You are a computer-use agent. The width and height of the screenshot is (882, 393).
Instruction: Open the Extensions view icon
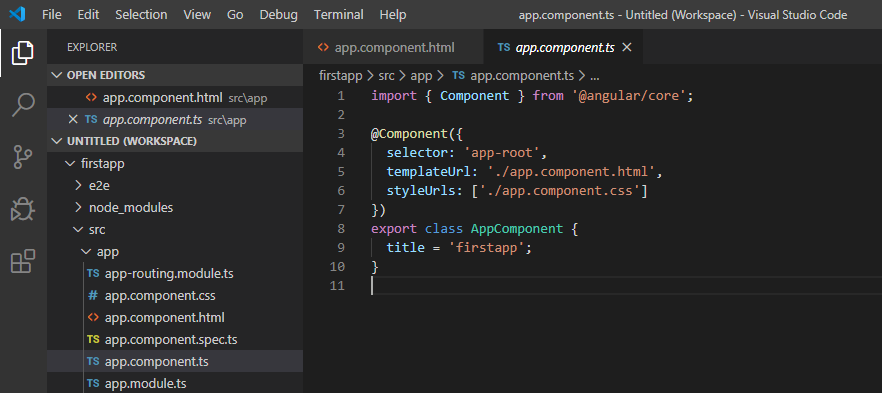22,261
